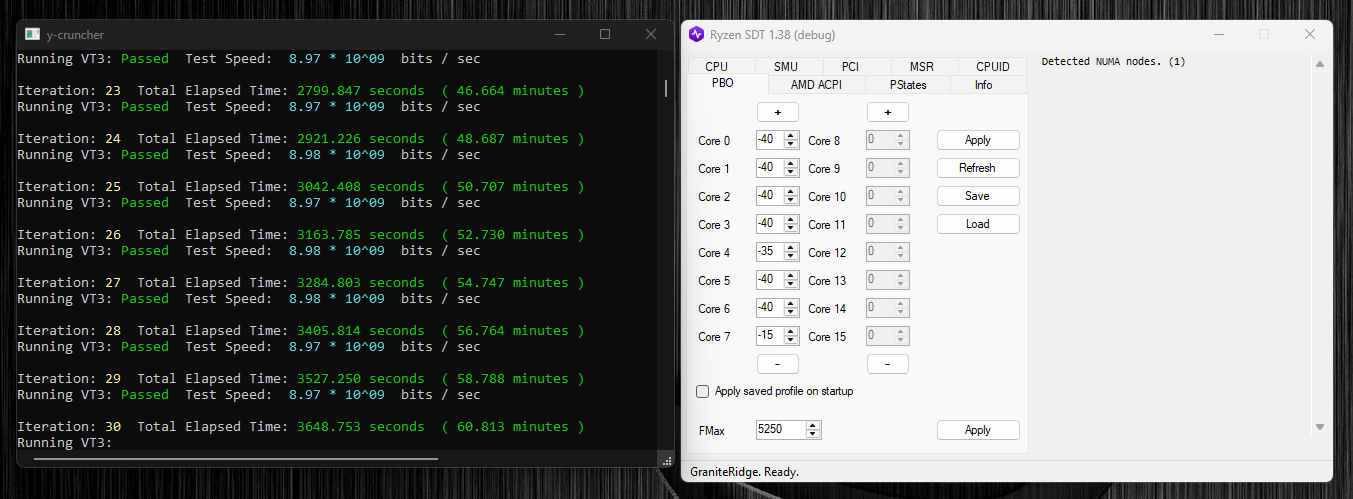Image resolution: width=1353 pixels, height=499 pixels.
Task: Save the PBO profile
Action: 978,196
